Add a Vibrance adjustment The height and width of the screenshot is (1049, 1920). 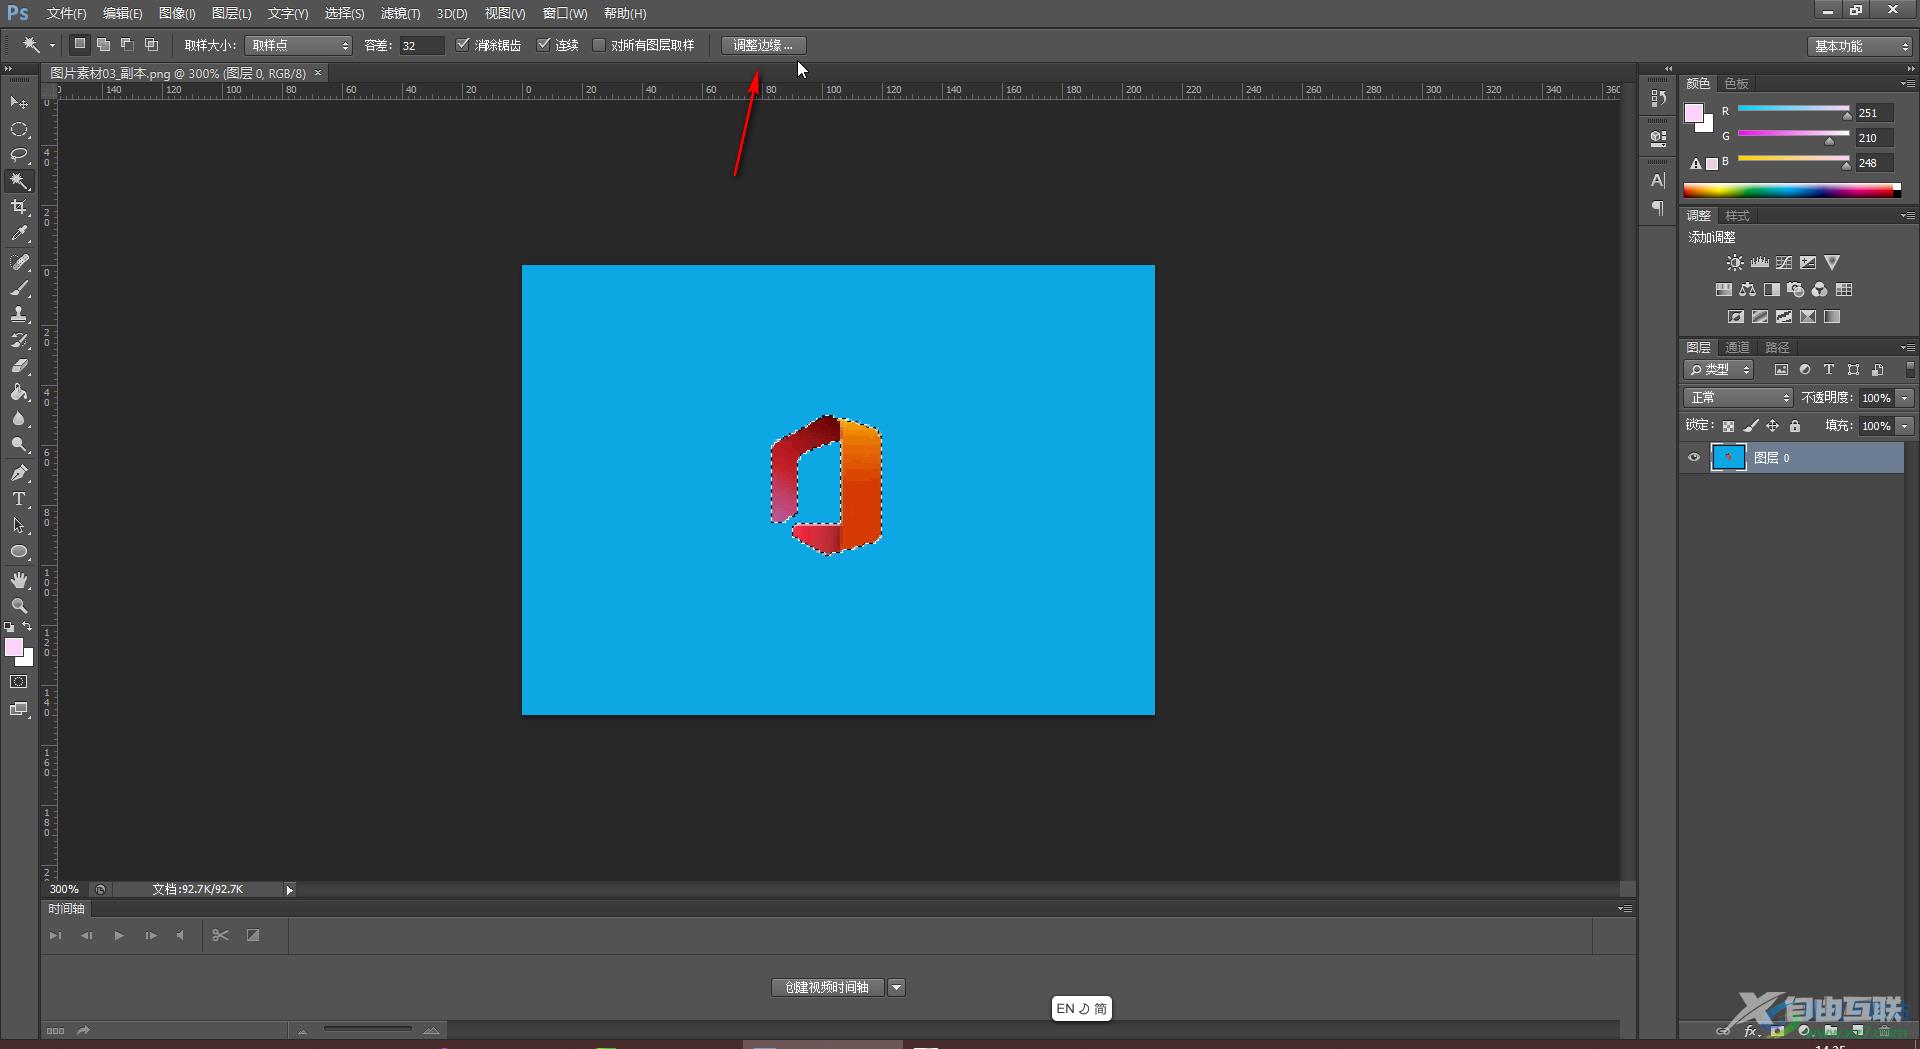point(1831,263)
